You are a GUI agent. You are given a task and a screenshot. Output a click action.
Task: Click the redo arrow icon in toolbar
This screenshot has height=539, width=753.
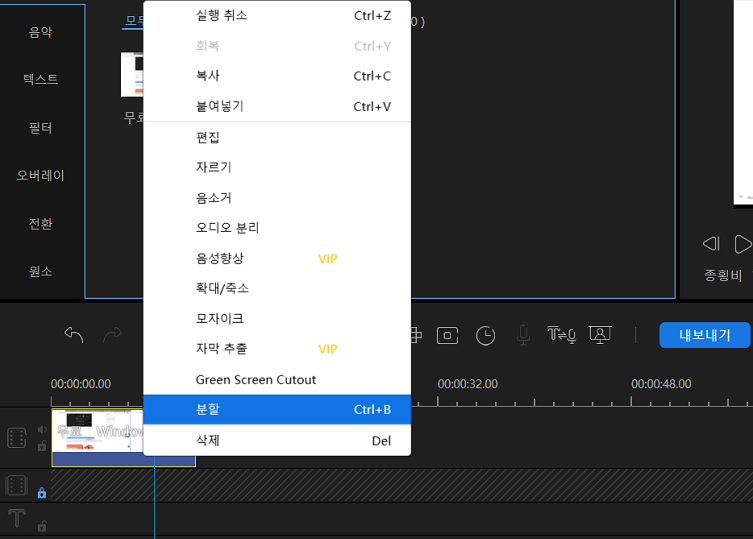(112, 335)
